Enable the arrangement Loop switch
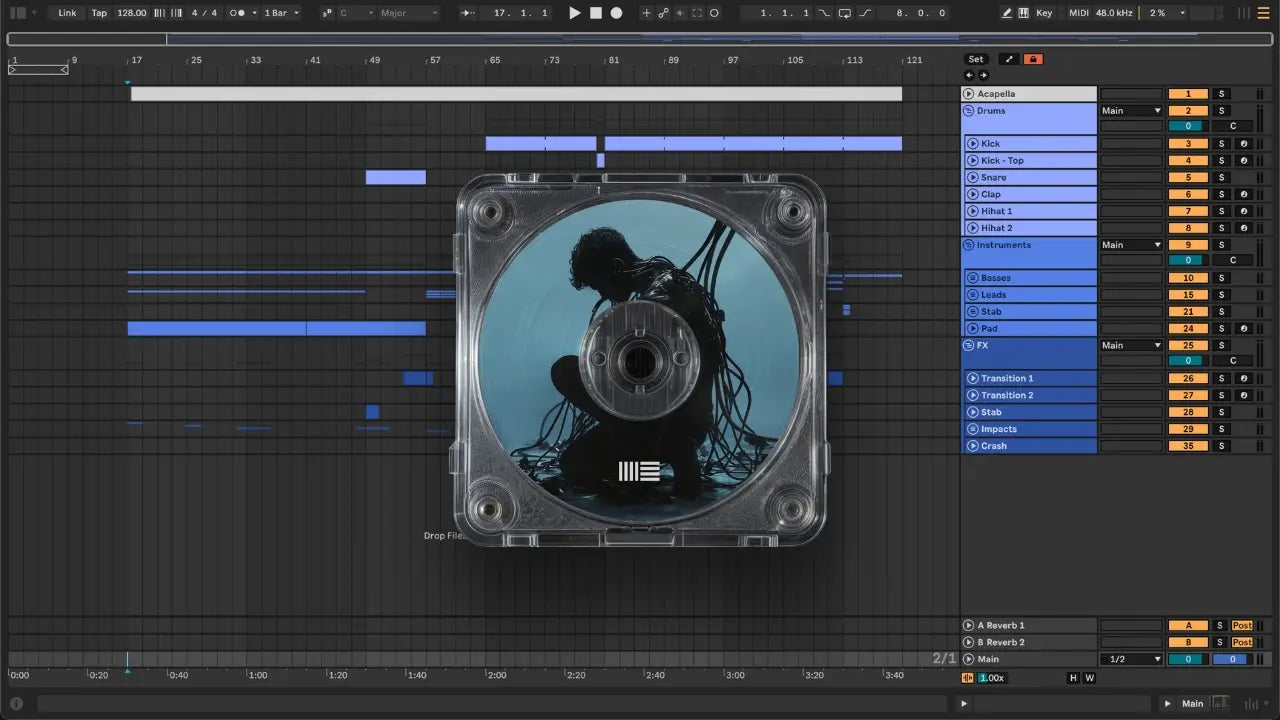This screenshot has width=1280, height=720. [845, 13]
